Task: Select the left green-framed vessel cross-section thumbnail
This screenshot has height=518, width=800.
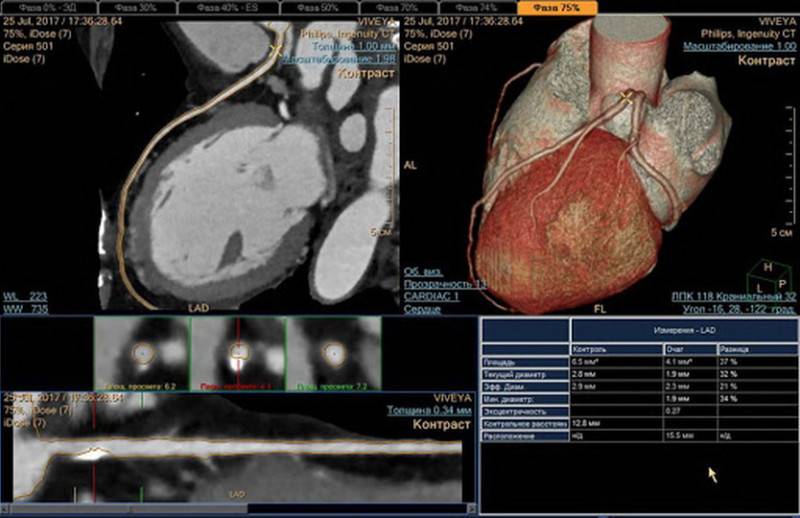Action: pos(143,354)
